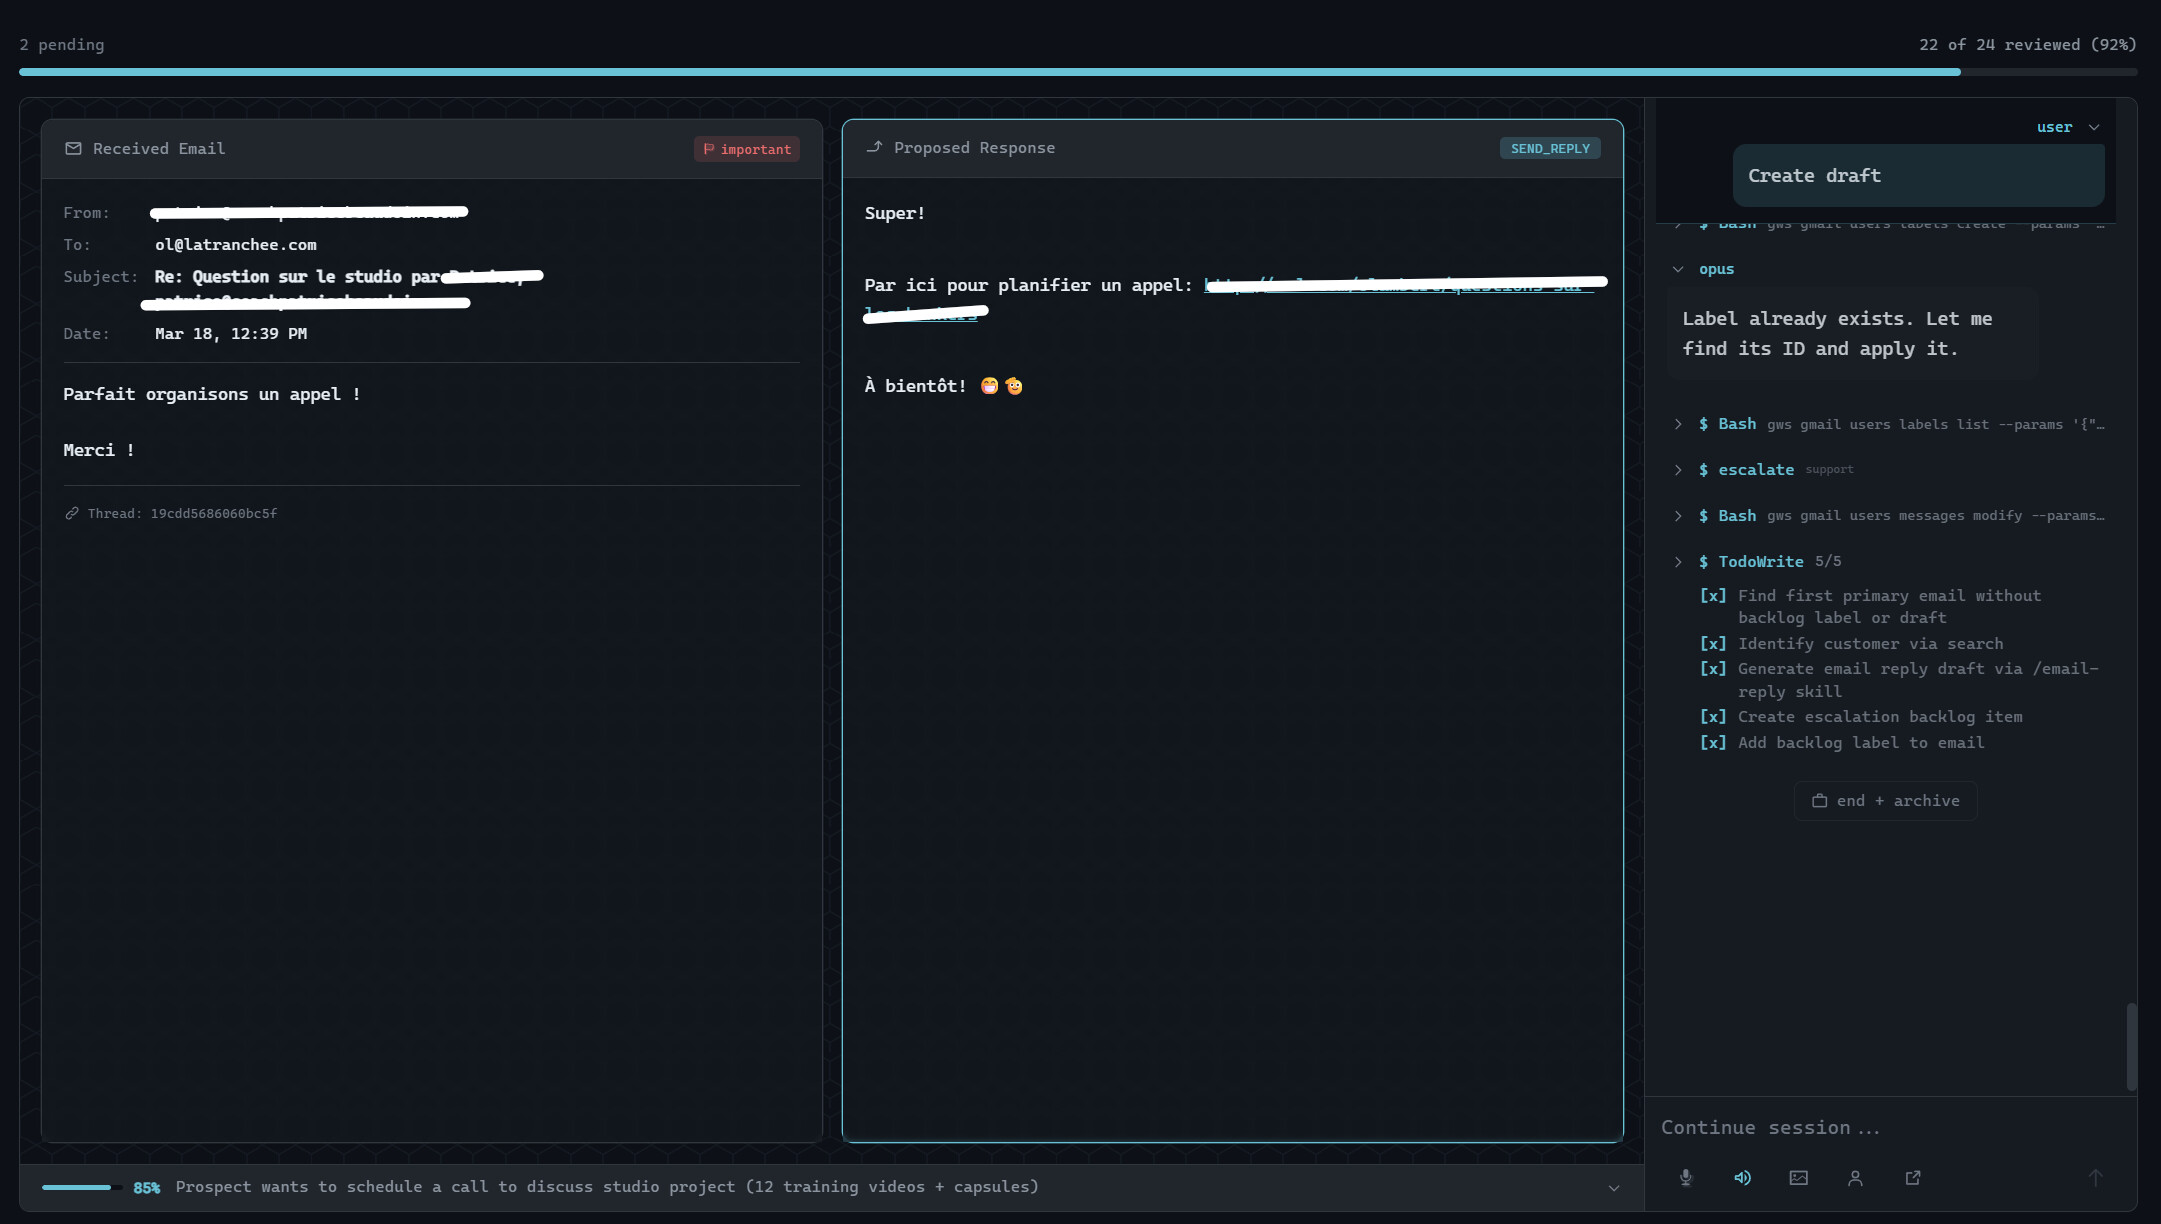
Task: Expand summary bar chevron at bottom
Action: tap(1613, 1188)
